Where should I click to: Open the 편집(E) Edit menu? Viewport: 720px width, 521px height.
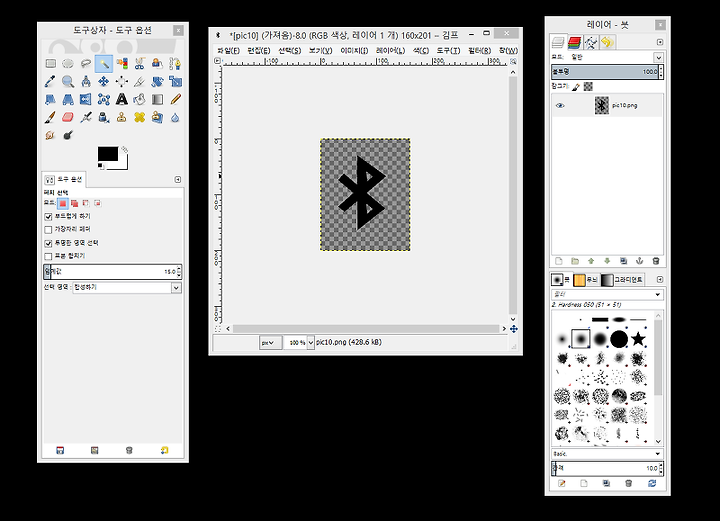point(259,50)
